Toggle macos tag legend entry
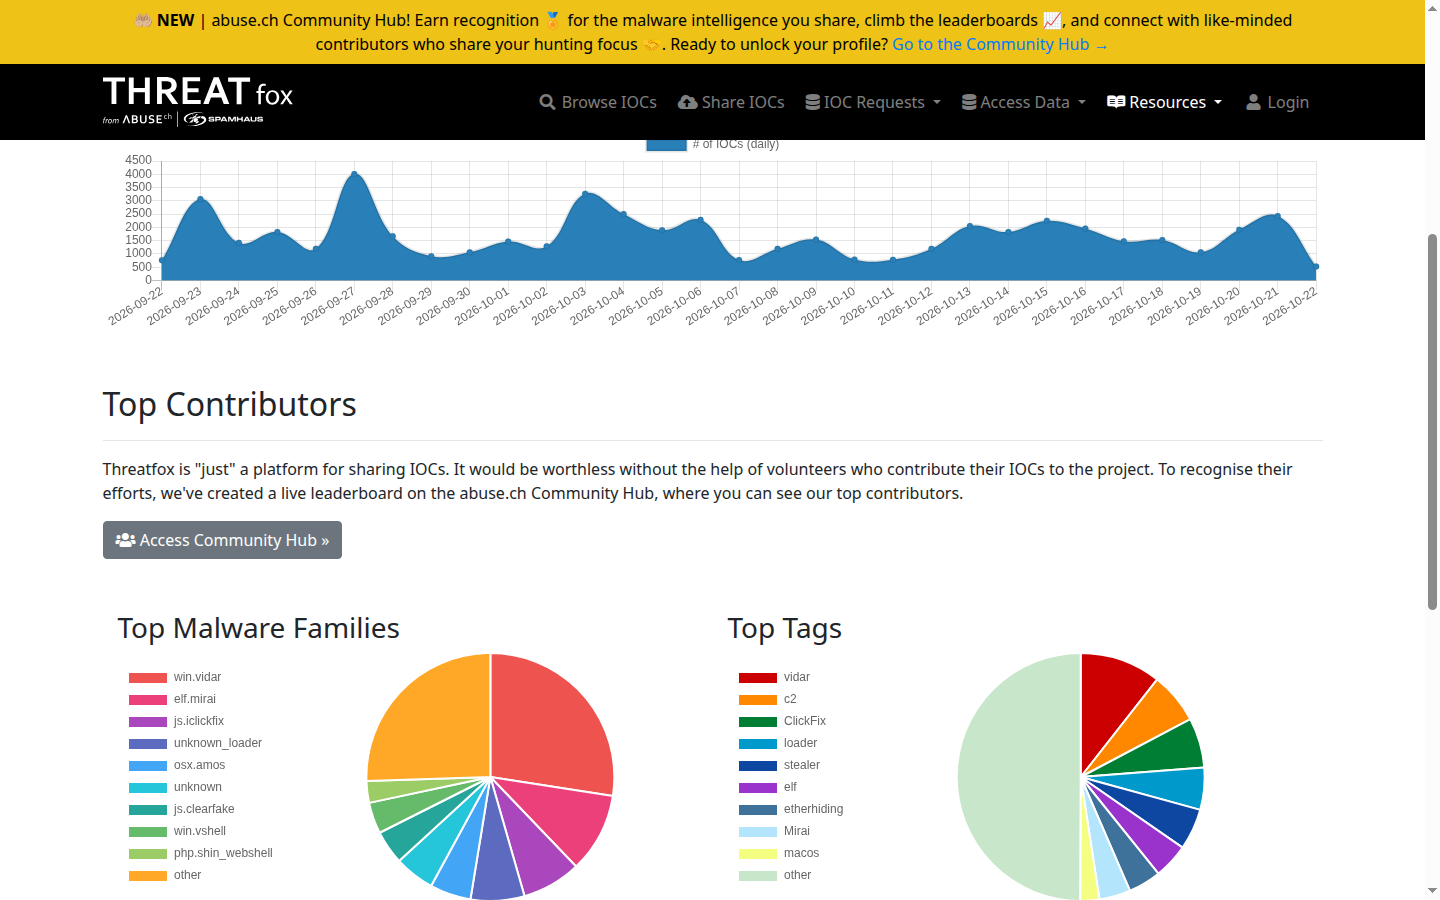The height and width of the screenshot is (900, 1440). 779,853
